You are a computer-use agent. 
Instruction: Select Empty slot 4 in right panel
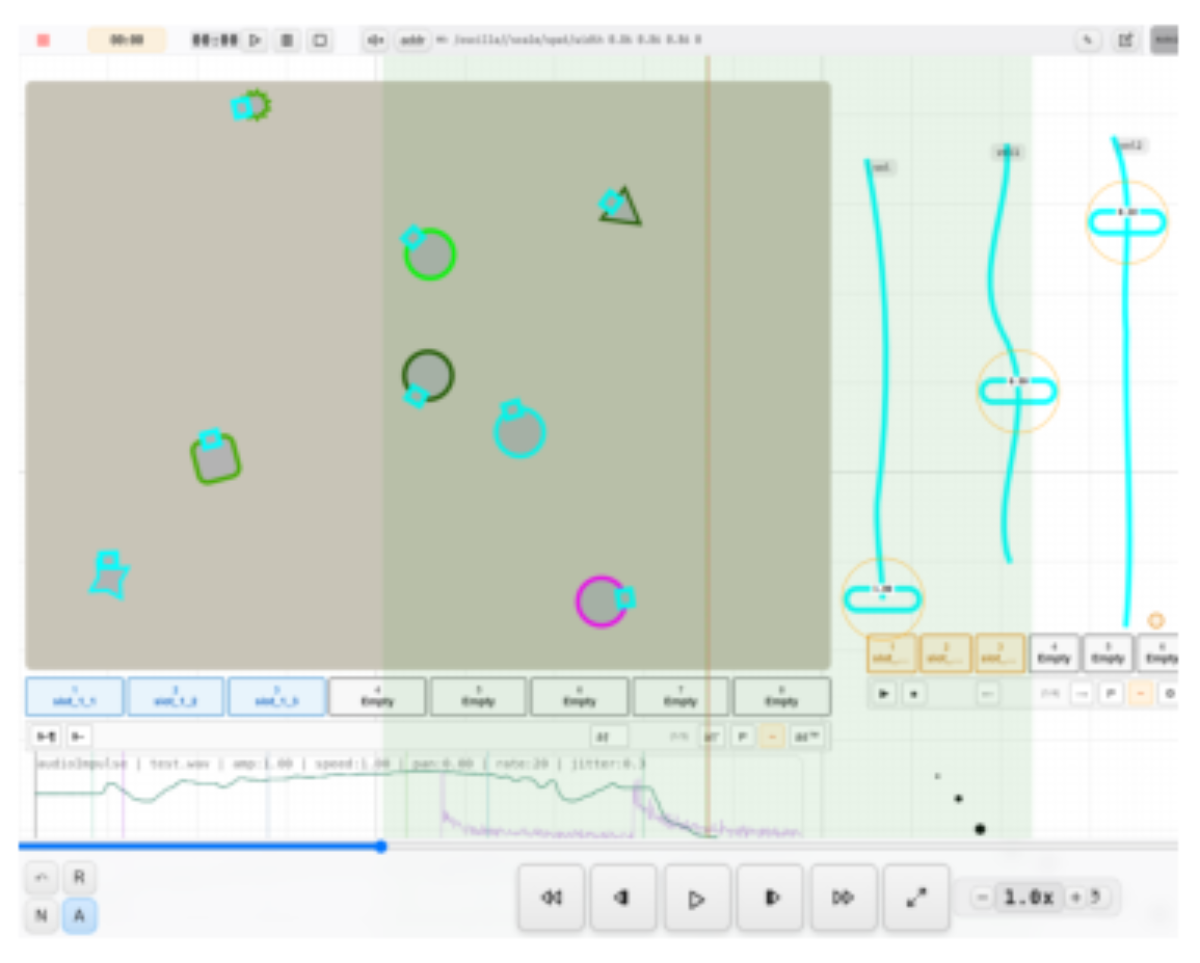pos(1054,654)
